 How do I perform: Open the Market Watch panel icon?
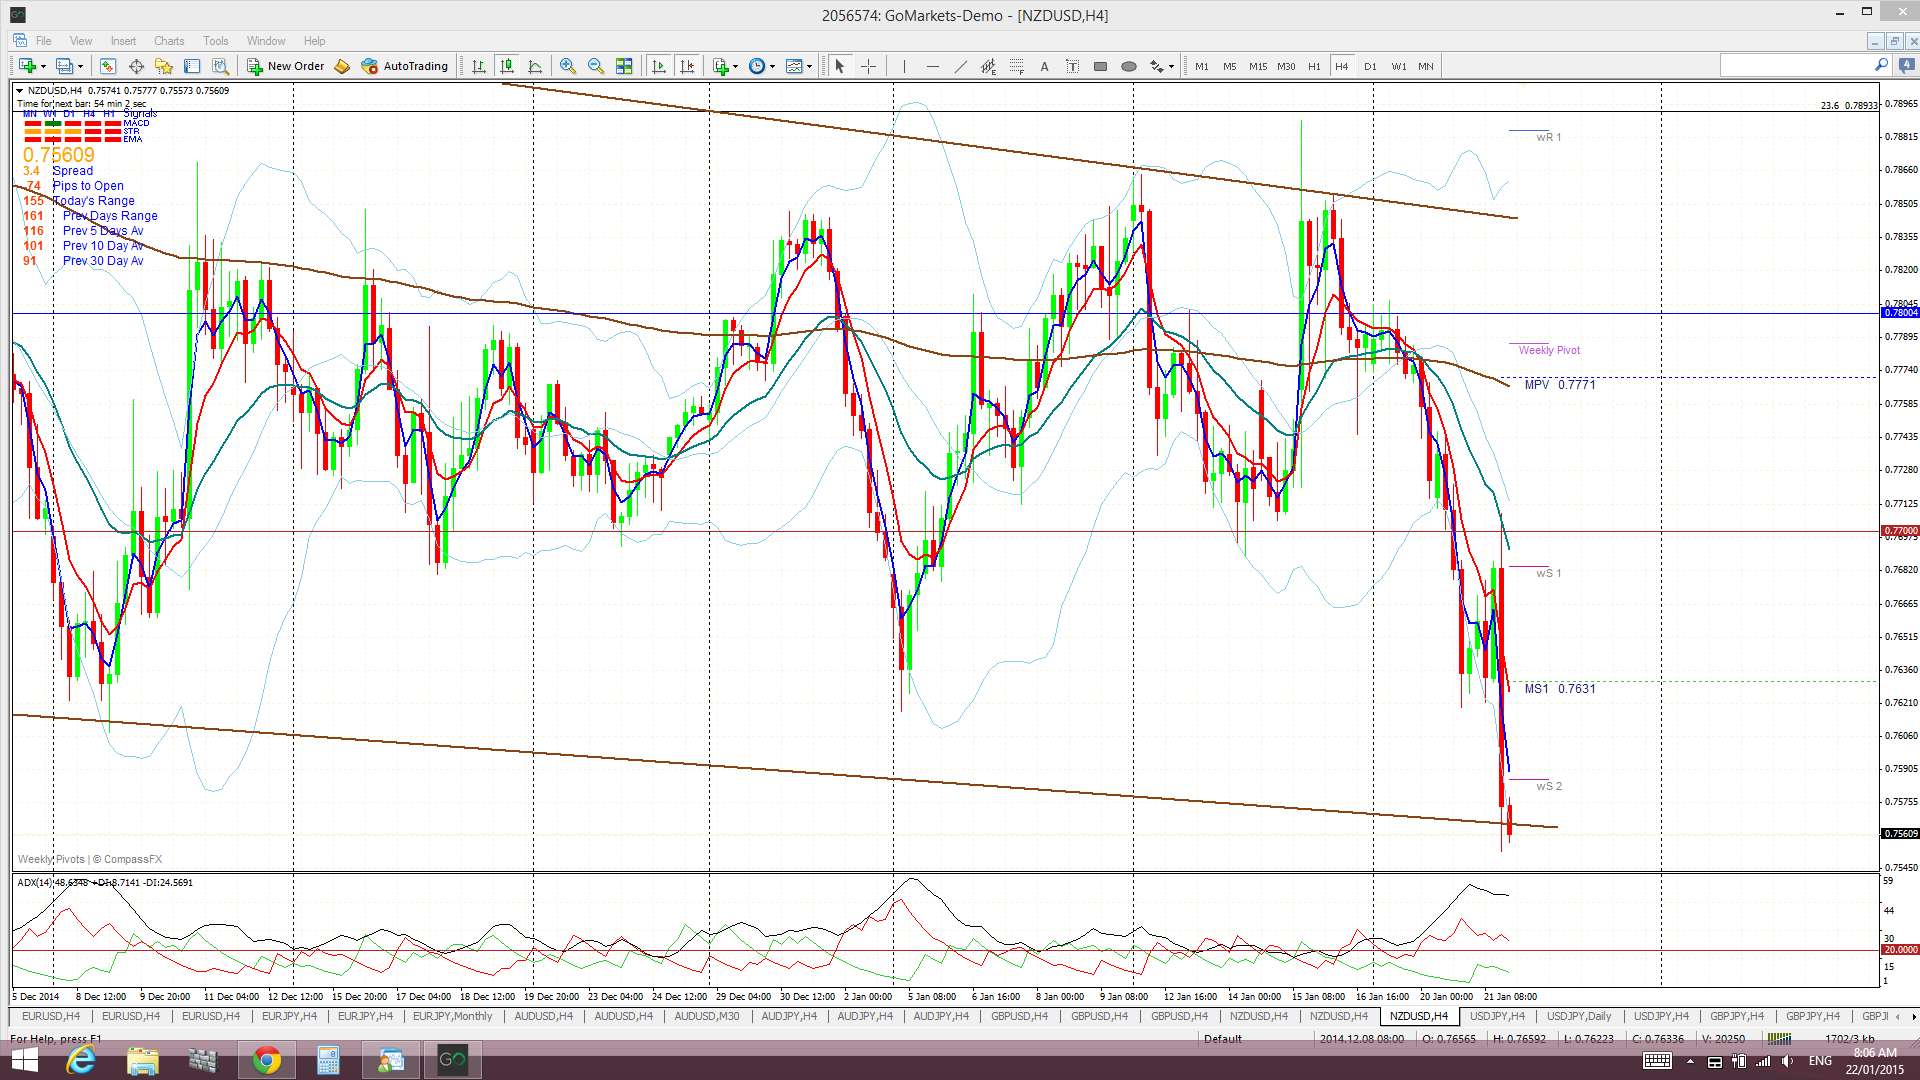107,66
